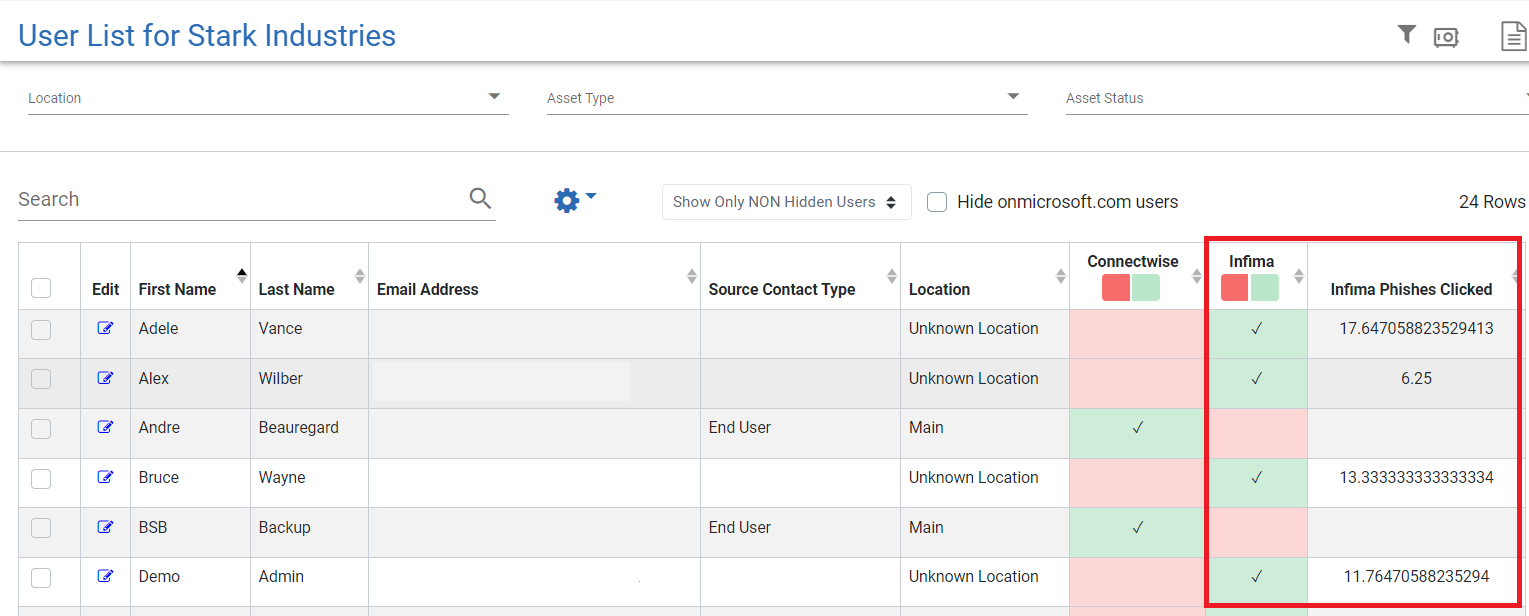Select the Alex Wilber row checkbox
The width and height of the screenshot is (1529, 616).
(x=41, y=379)
